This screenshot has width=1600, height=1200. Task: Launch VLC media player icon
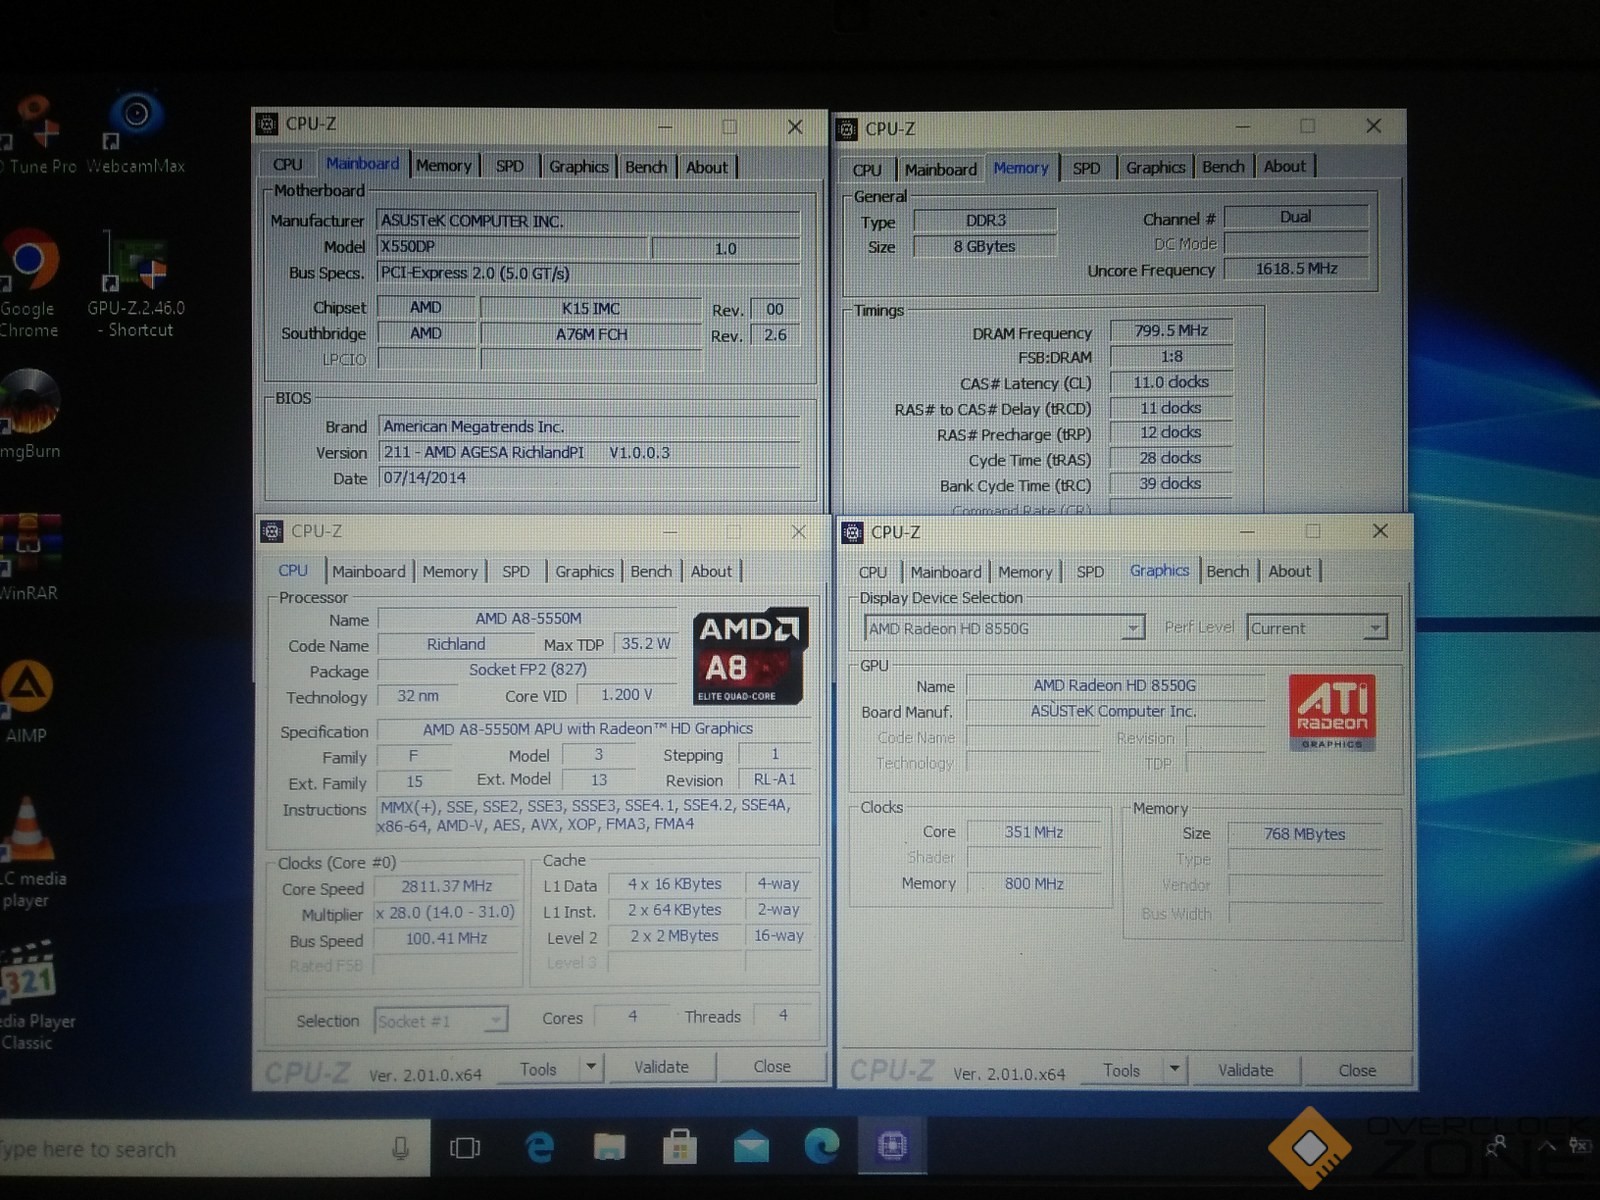(28, 828)
